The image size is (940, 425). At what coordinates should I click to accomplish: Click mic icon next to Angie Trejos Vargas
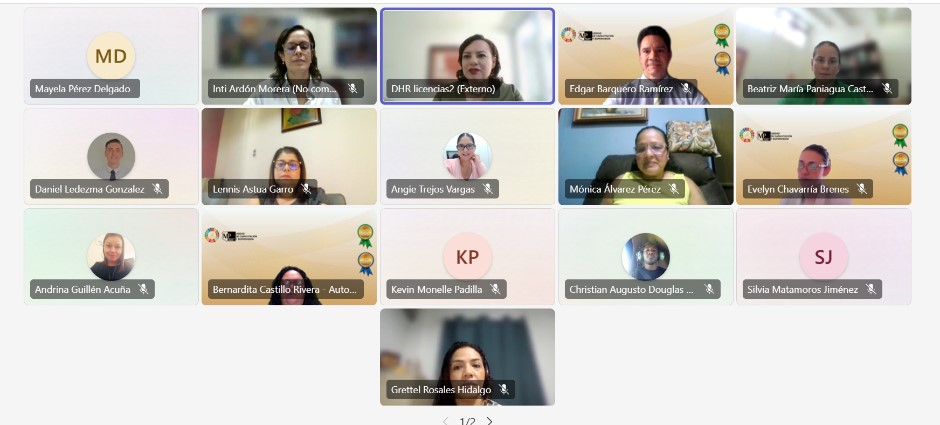coord(487,189)
